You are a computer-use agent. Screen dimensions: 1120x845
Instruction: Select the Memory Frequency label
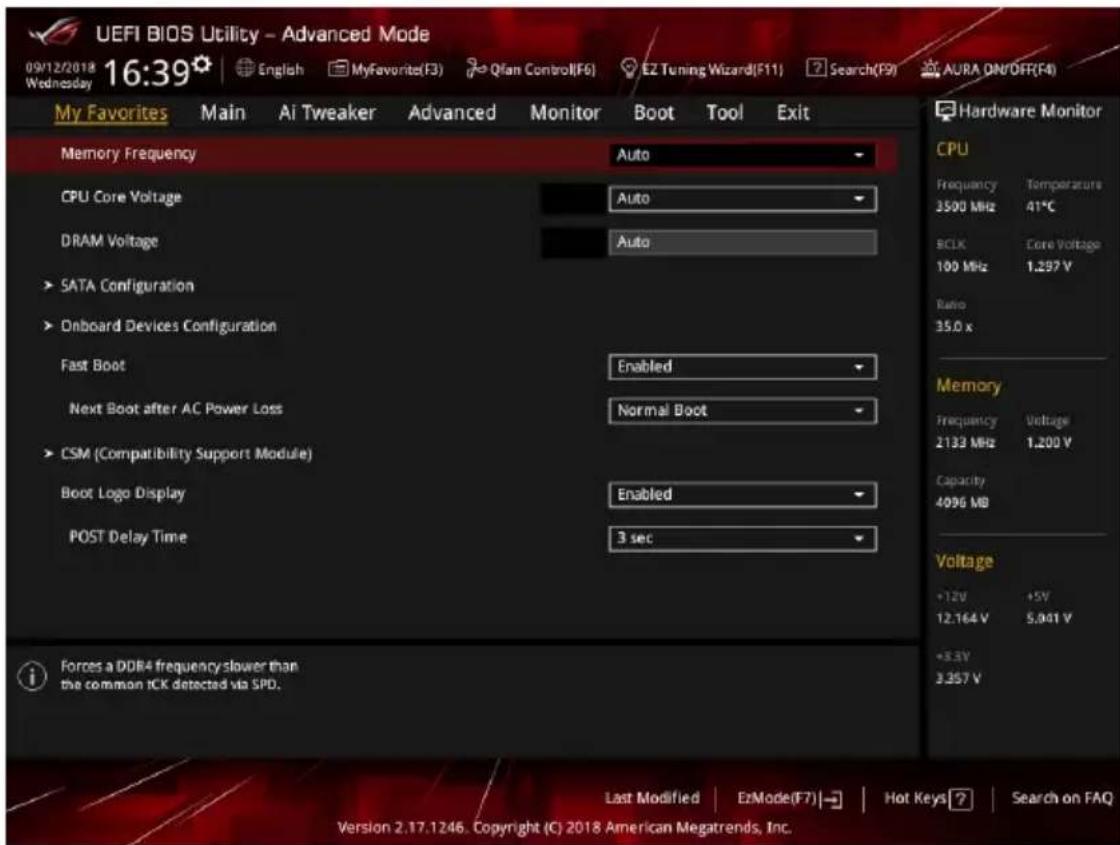coord(128,154)
